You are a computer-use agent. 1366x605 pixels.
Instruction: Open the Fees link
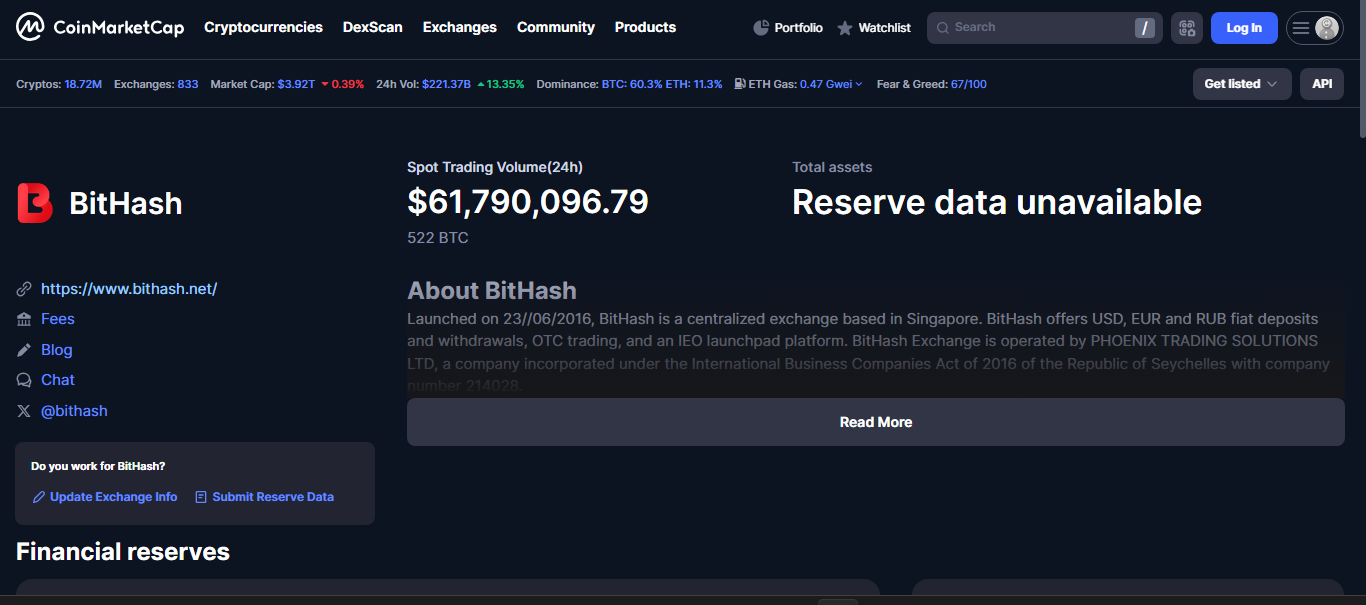point(58,319)
